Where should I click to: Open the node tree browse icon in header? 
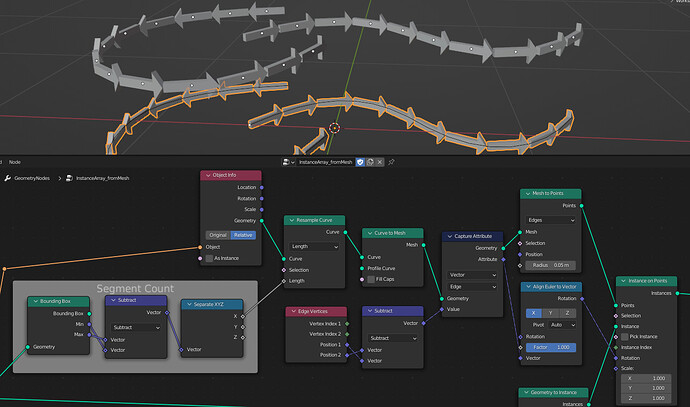tap(288, 162)
